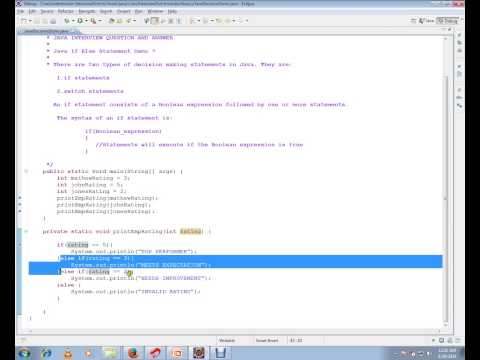Open the Navigate menu
This screenshot has width=480, height=360.
(87, 11)
